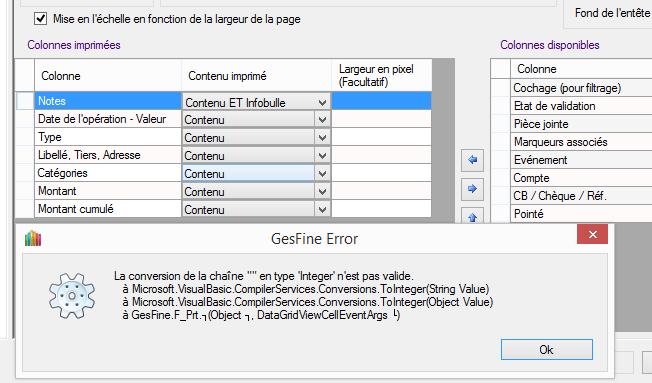Select Compte available column
This screenshot has width=652, height=383.
pyautogui.click(x=581, y=178)
